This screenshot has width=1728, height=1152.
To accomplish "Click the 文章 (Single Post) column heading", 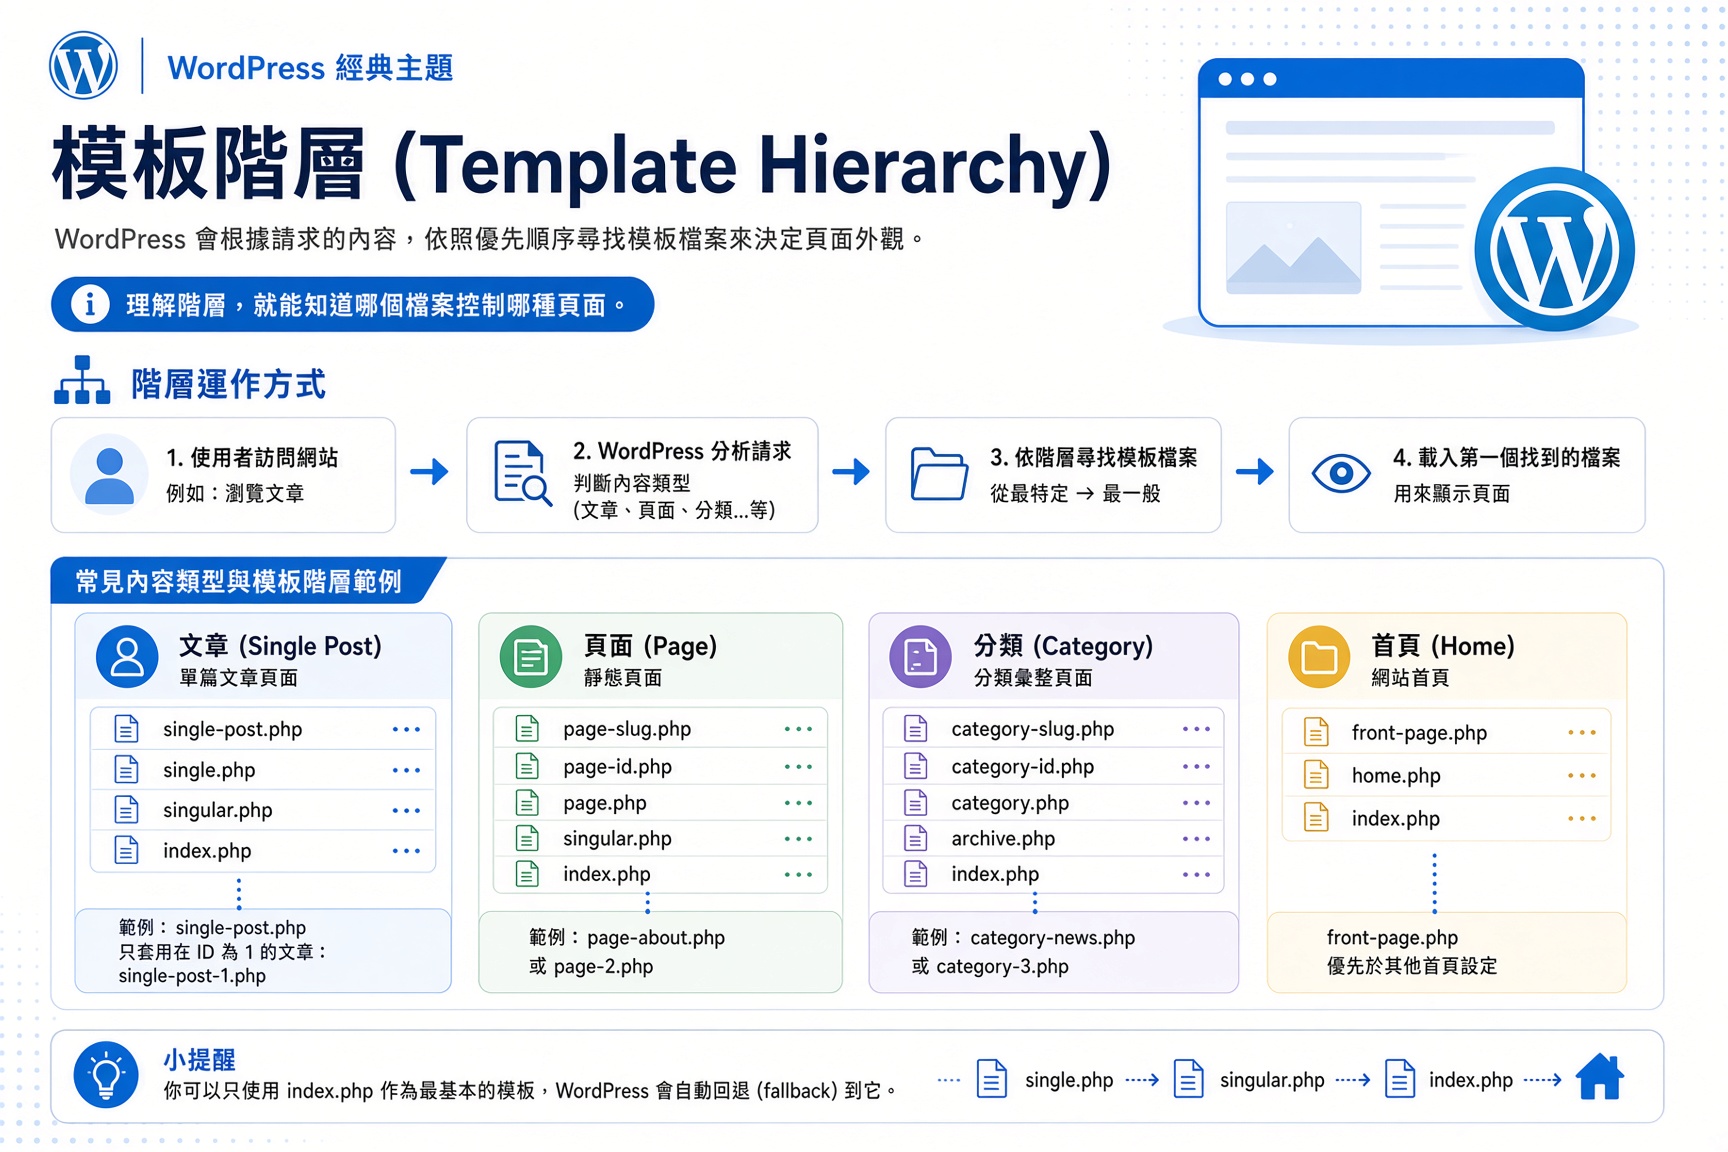I will click(x=280, y=645).
